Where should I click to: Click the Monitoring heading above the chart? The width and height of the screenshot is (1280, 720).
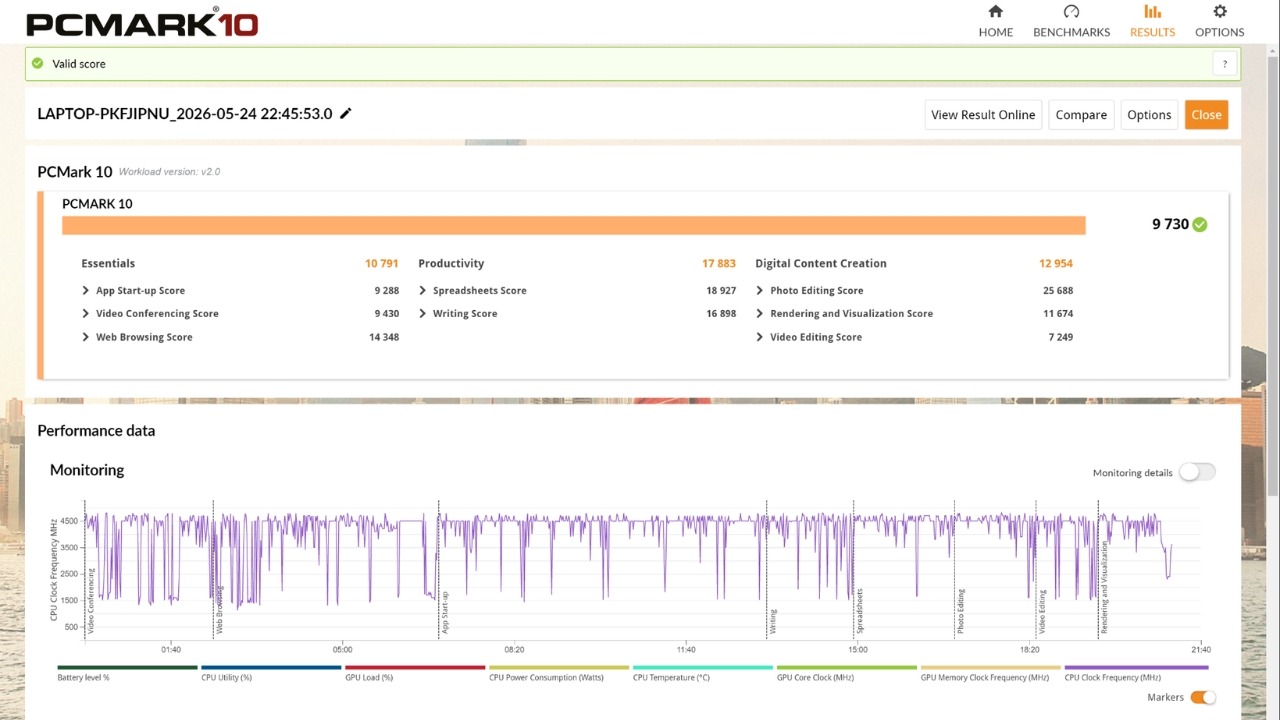coord(87,470)
